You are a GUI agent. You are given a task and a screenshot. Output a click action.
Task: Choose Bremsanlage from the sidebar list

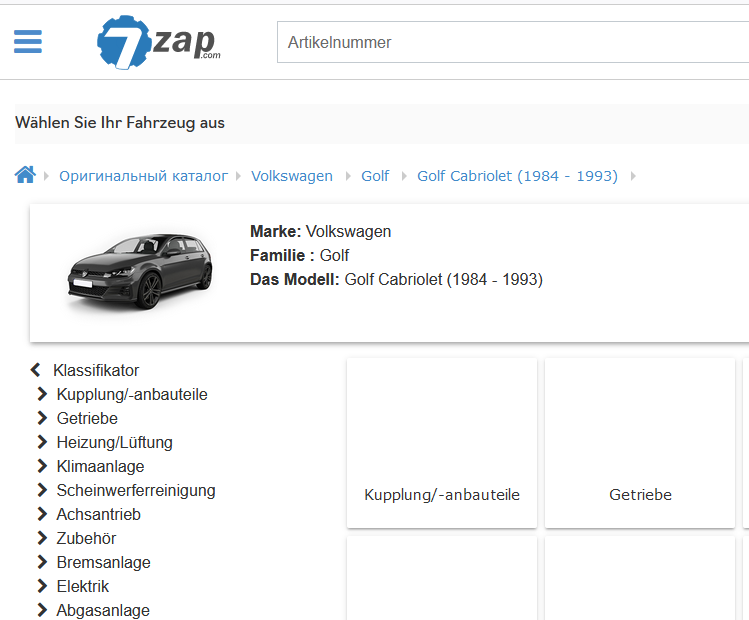point(103,562)
